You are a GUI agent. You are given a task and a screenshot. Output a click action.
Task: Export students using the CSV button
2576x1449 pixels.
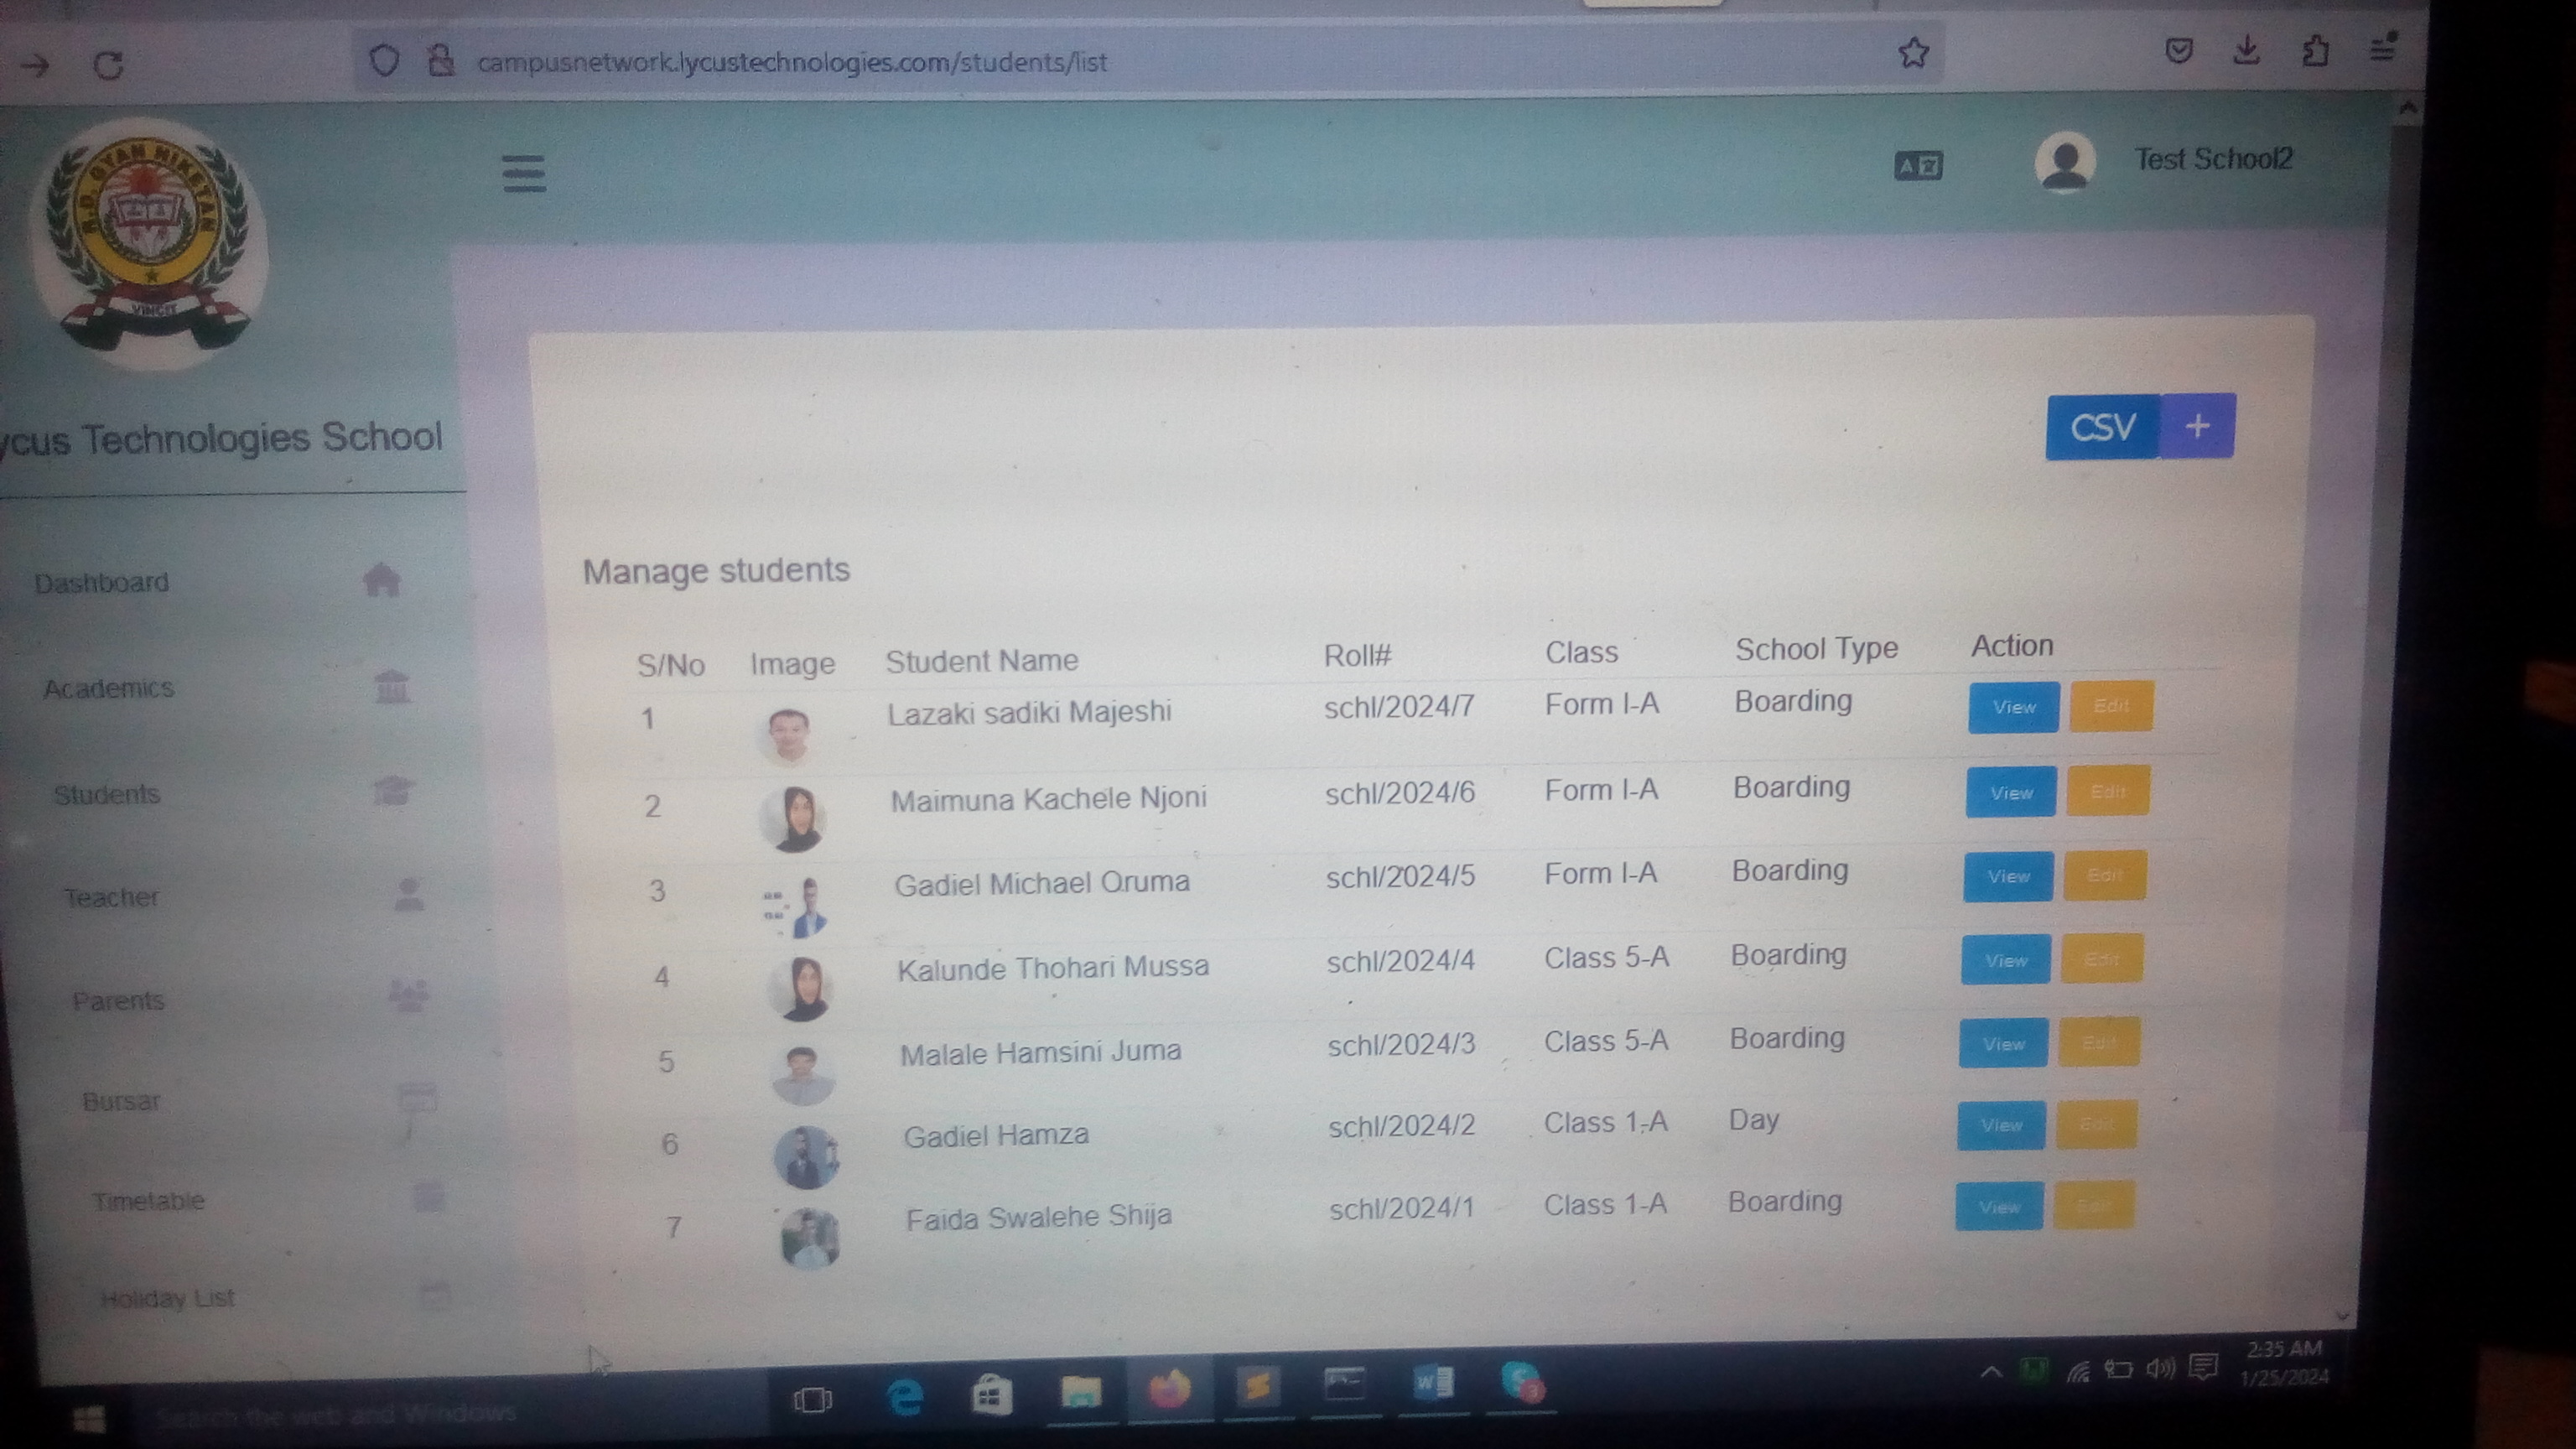[x=2102, y=428]
